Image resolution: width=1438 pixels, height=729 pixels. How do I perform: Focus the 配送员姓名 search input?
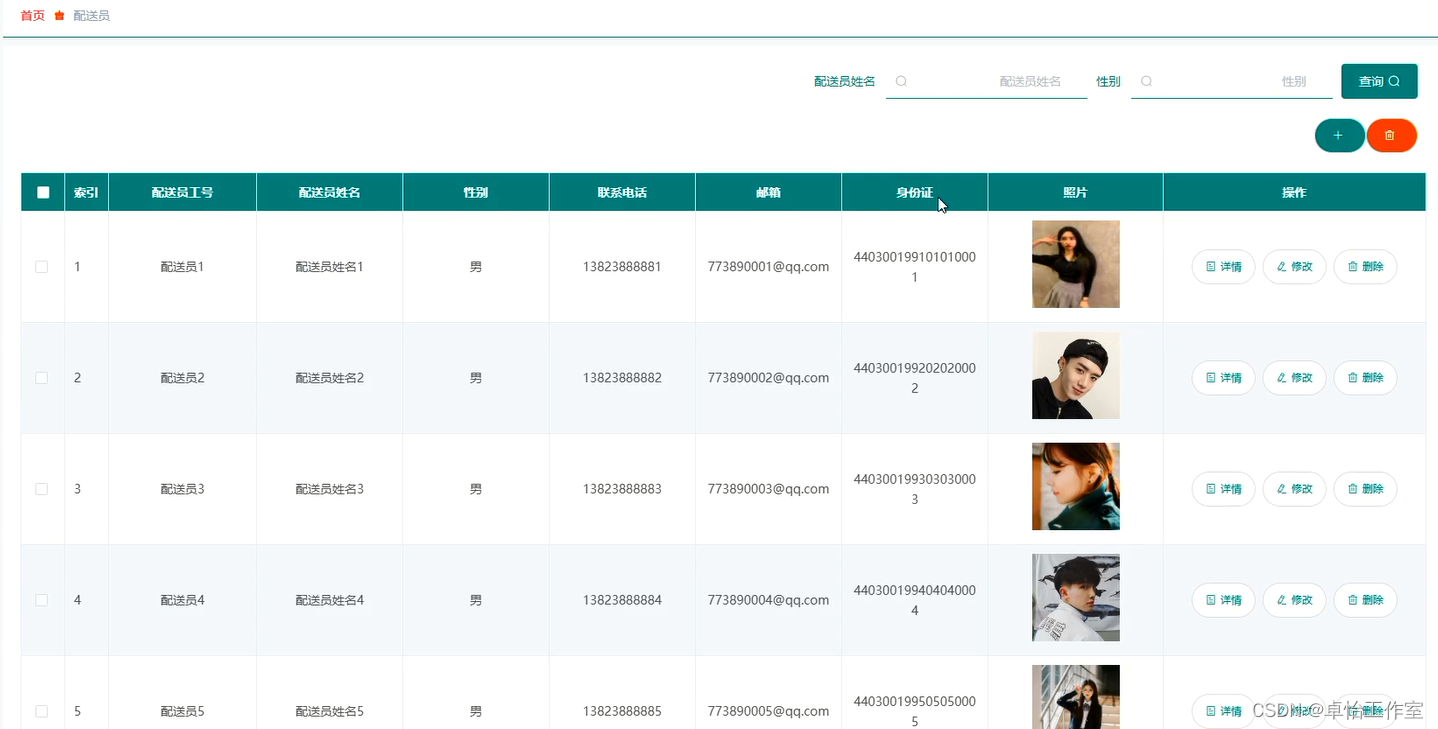tap(986, 82)
